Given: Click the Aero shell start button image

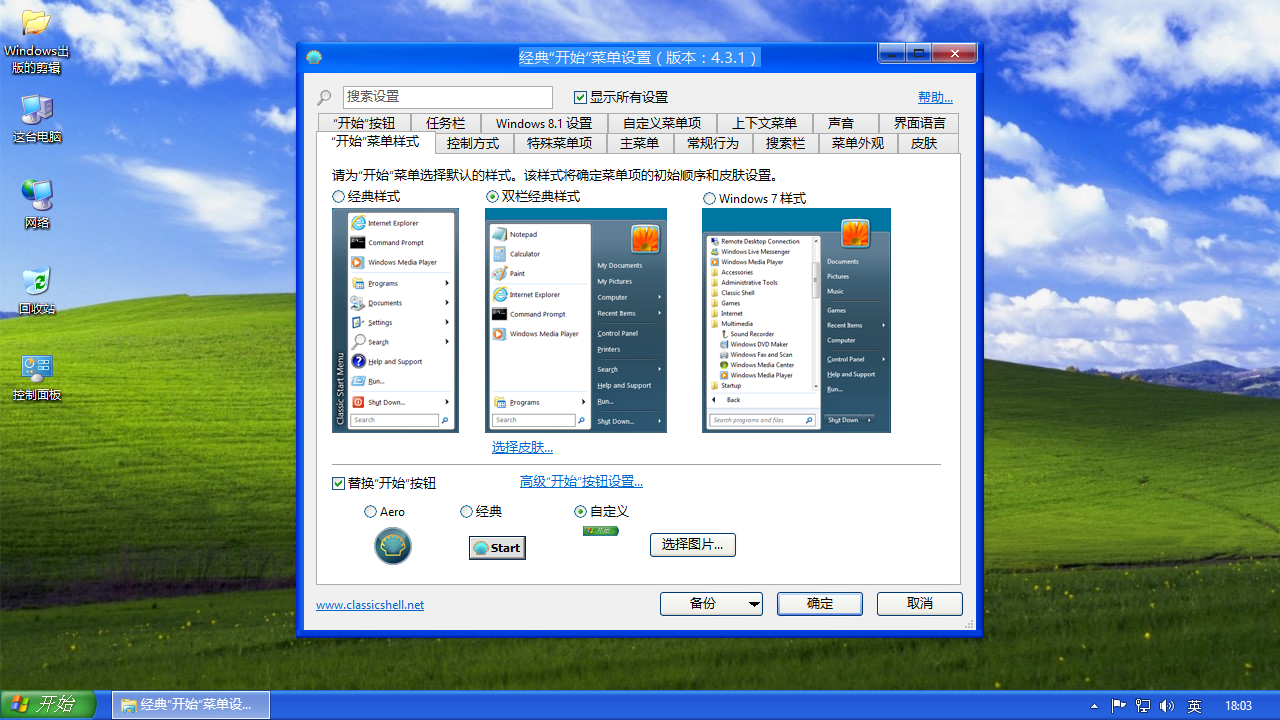Looking at the screenshot, I should 393,546.
